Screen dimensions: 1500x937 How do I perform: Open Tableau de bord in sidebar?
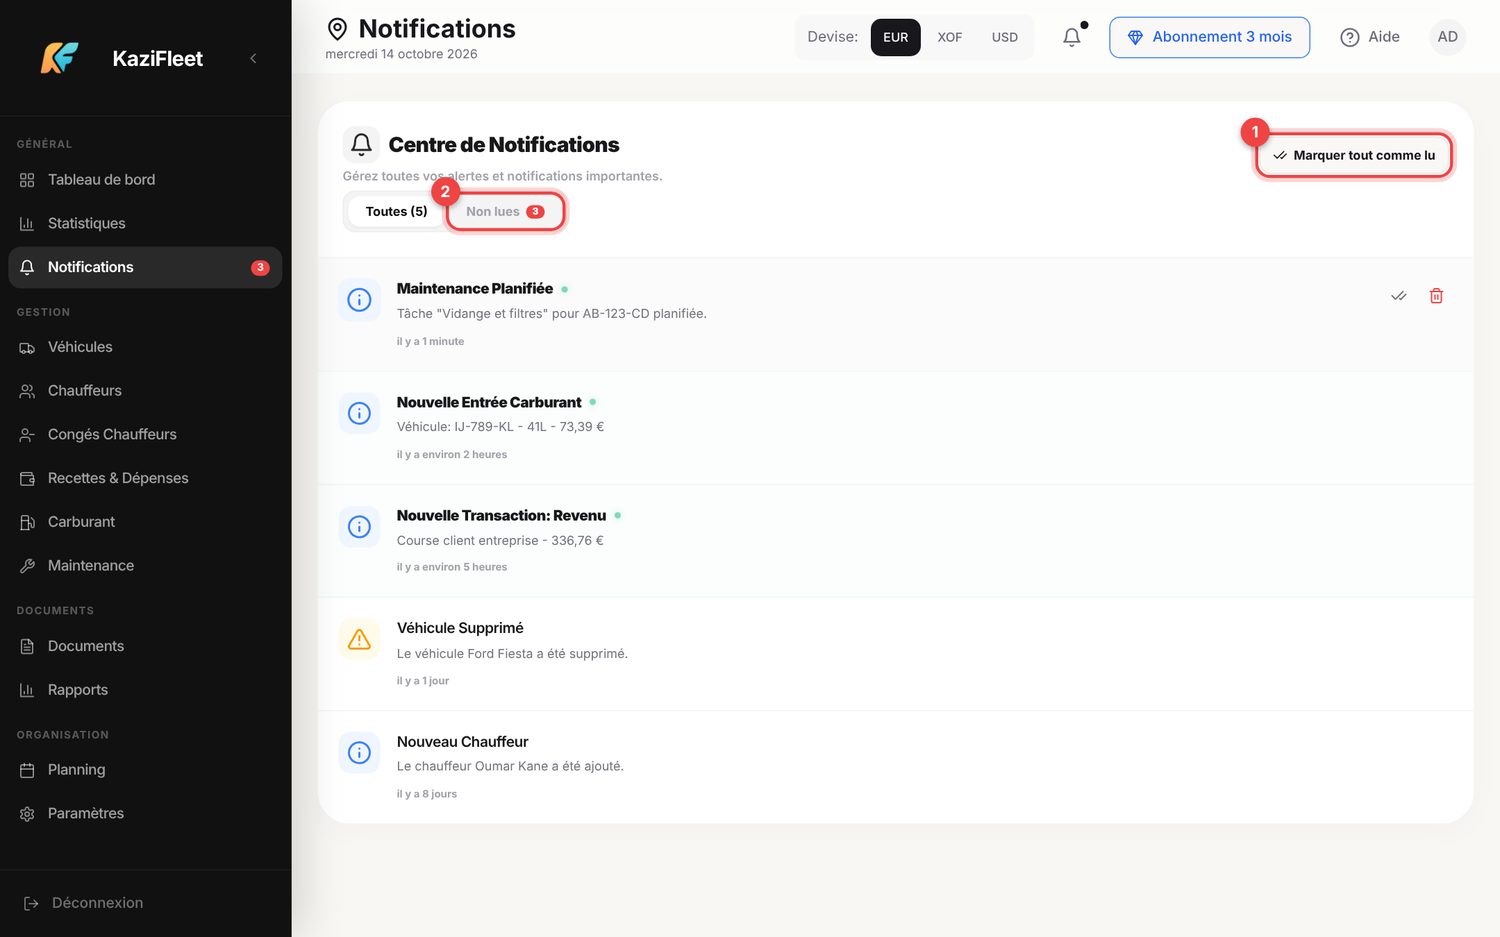(145, 180)
